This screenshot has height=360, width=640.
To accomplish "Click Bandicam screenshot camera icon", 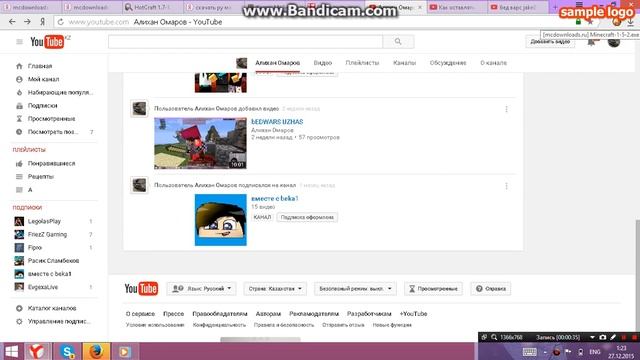I will 602,337.
